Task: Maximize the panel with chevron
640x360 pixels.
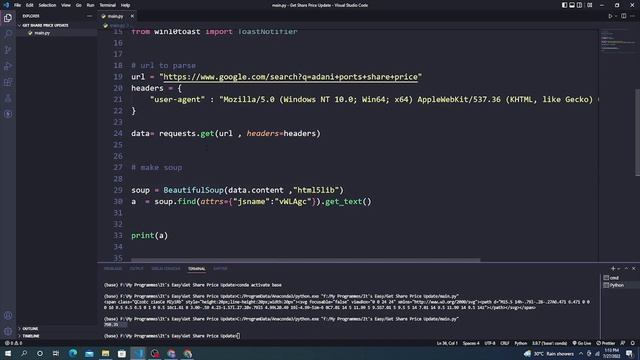Action: (626, 269)
